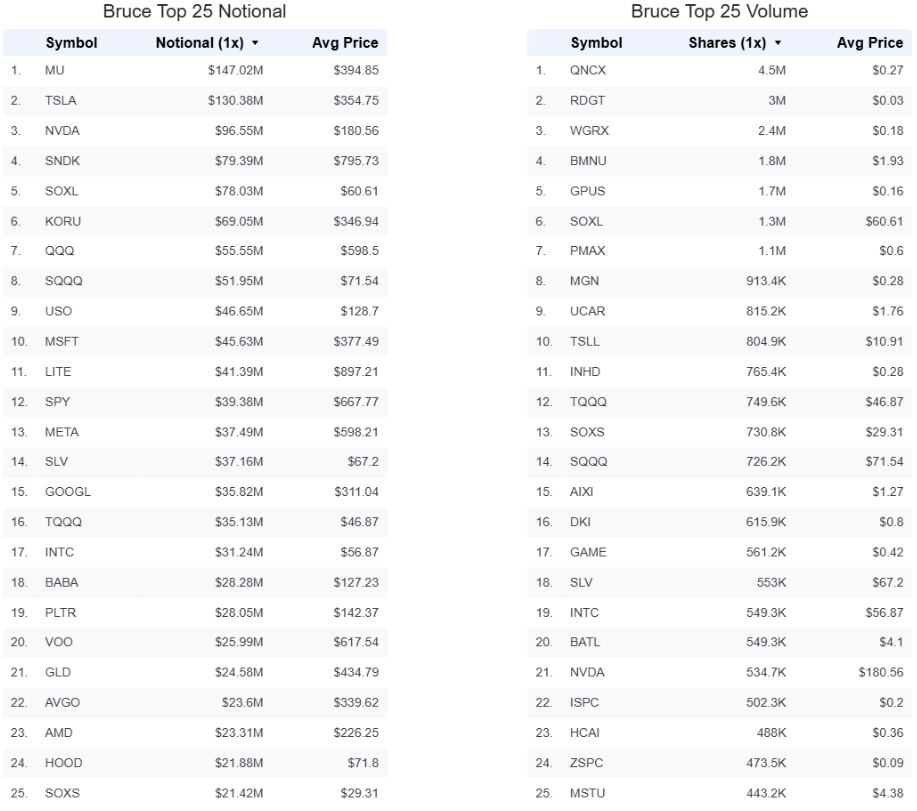Click the Shares (1x) sort arrow

click(778, 43)
